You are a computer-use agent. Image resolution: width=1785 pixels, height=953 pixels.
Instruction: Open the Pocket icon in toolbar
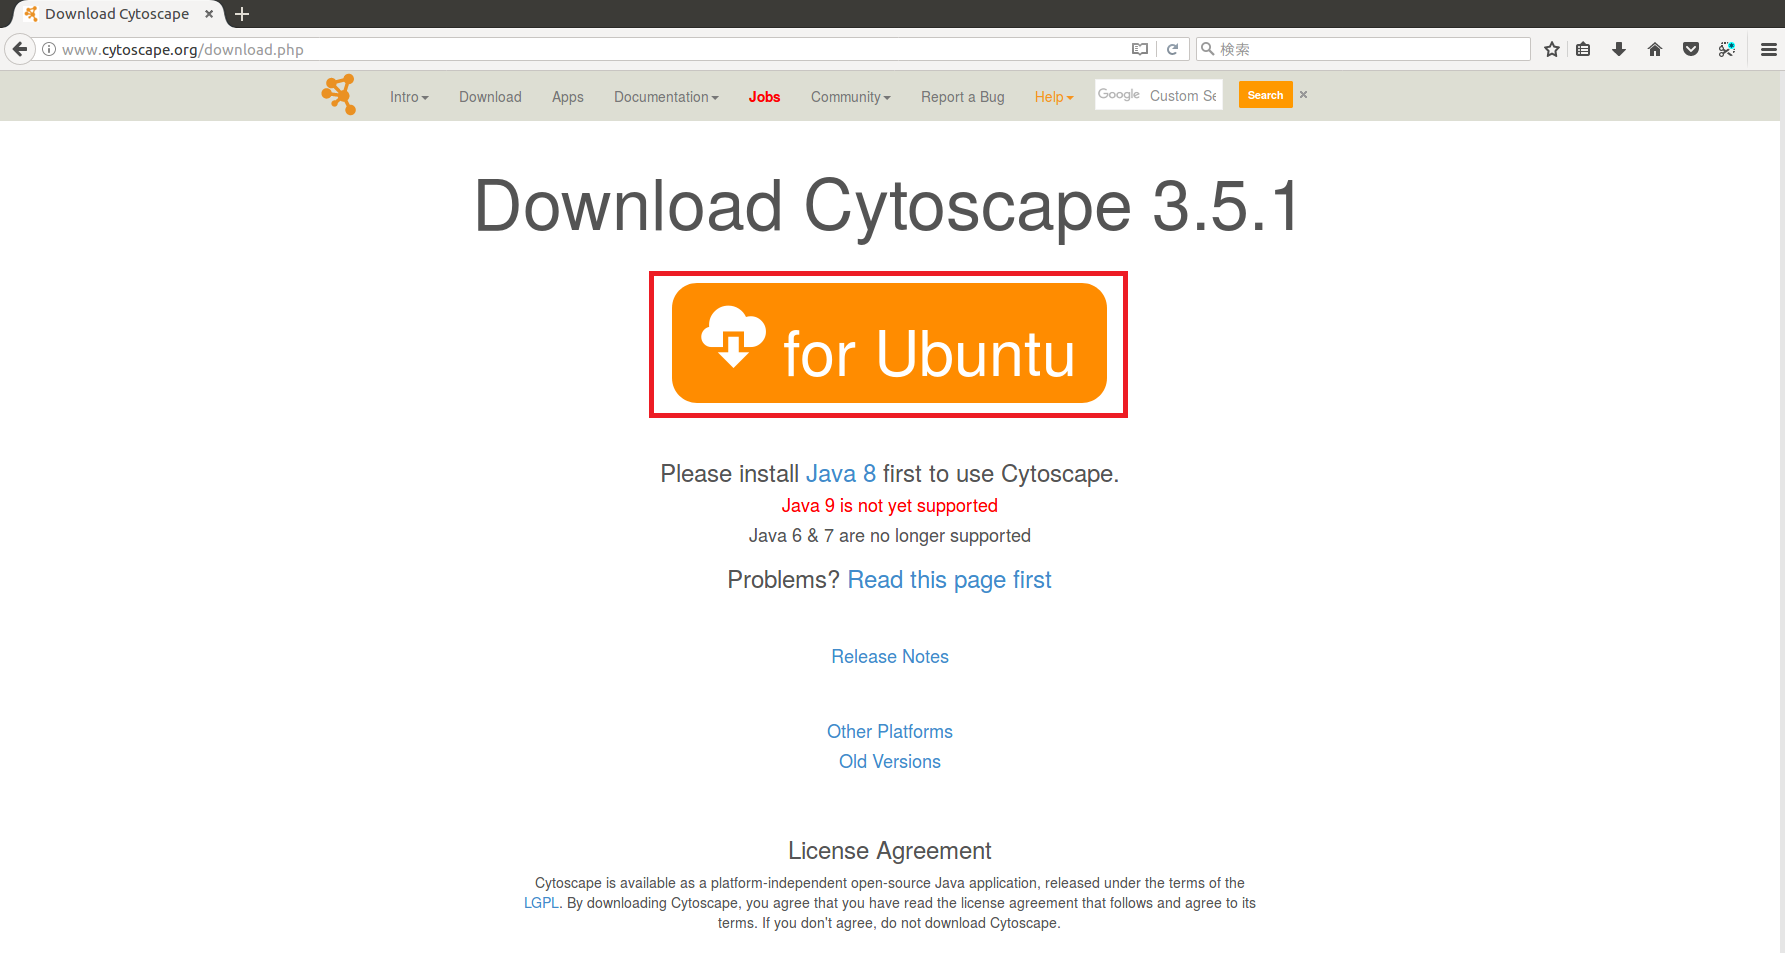point(1691,49)
